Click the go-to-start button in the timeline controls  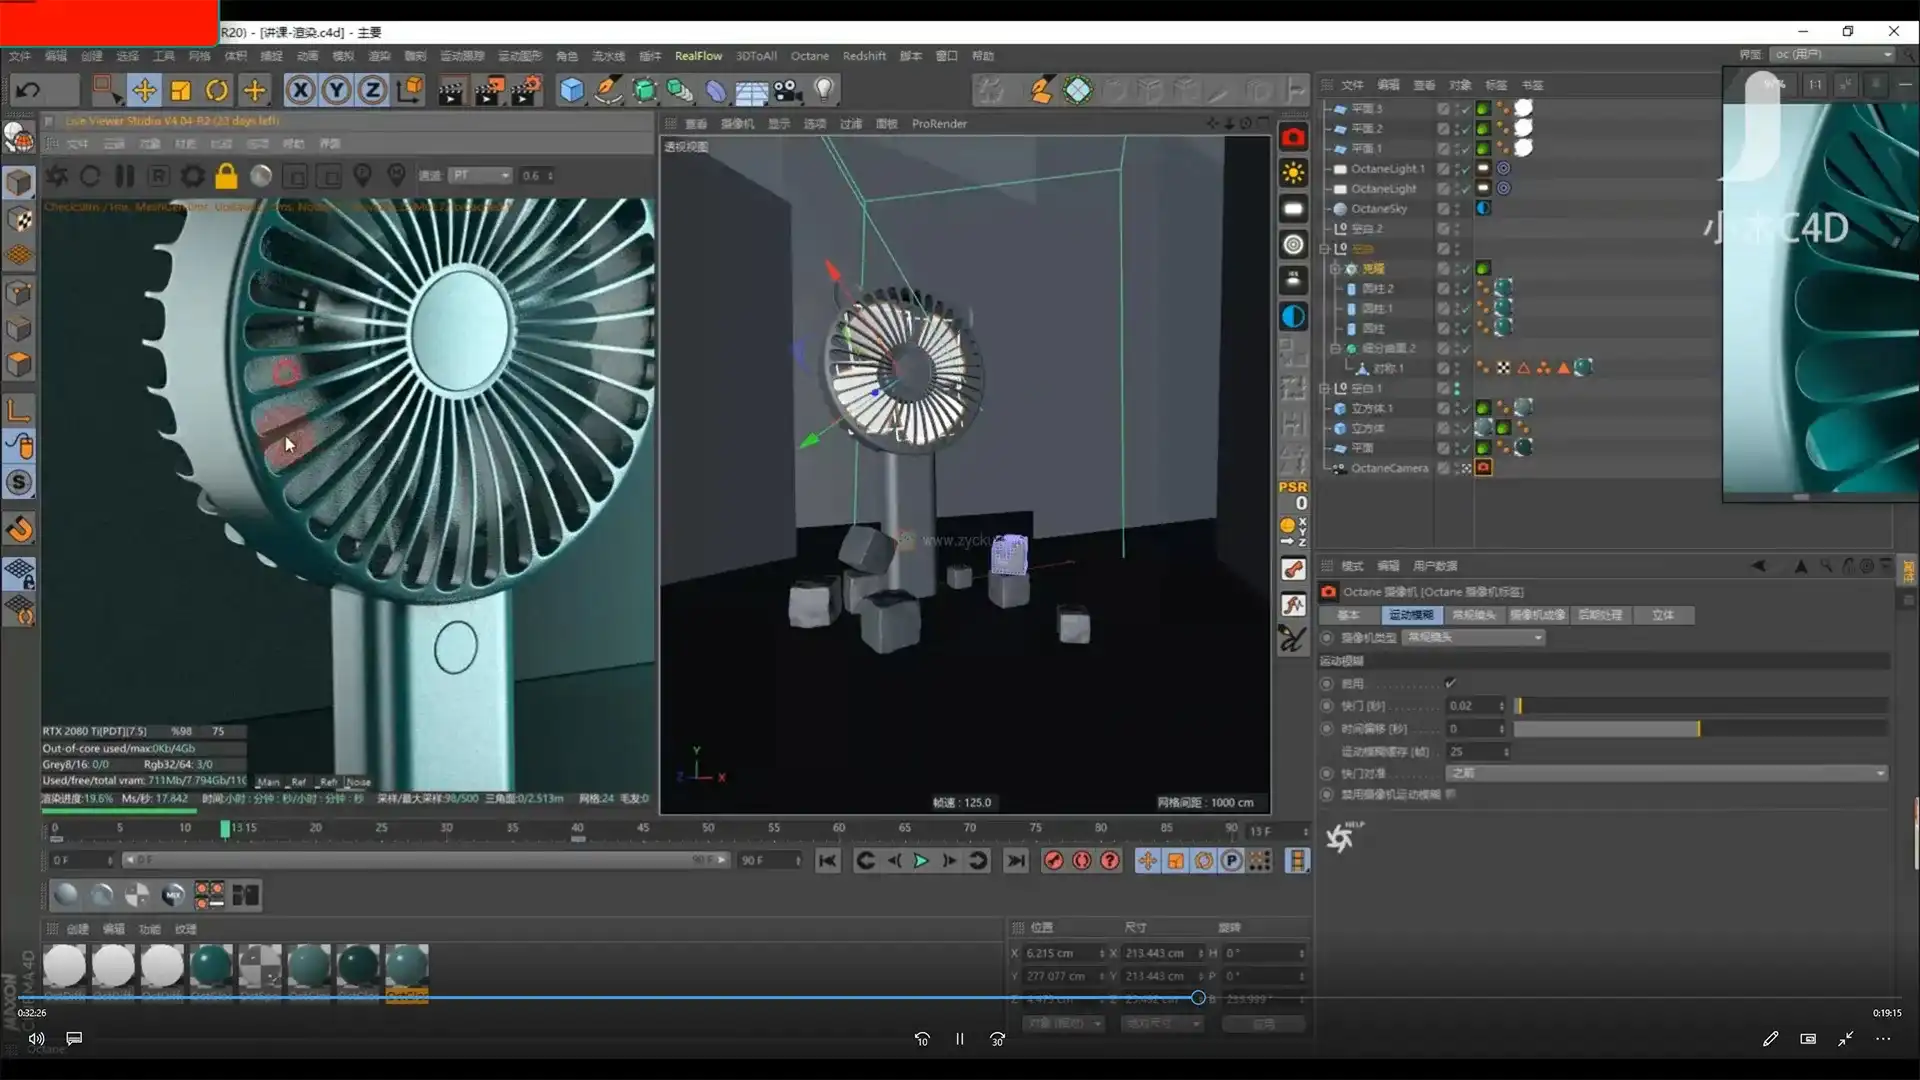827,860
